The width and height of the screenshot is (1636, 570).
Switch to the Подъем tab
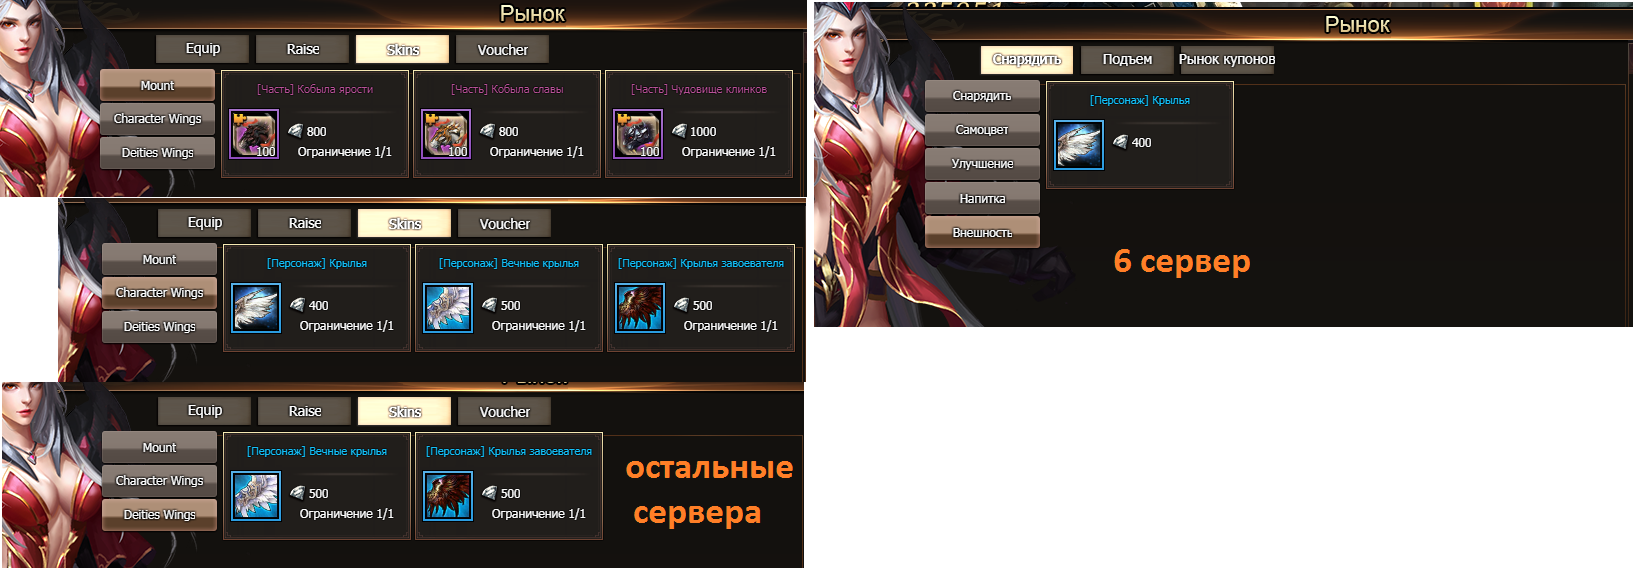click(x=1127, y=60)
